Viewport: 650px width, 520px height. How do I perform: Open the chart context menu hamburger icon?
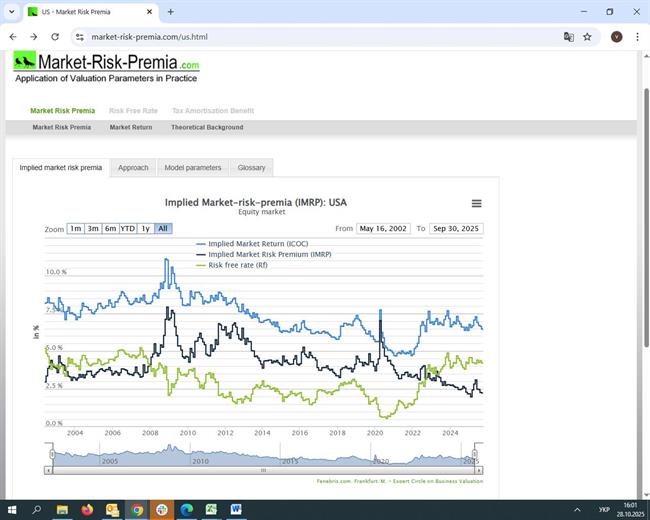click(476, 203)
